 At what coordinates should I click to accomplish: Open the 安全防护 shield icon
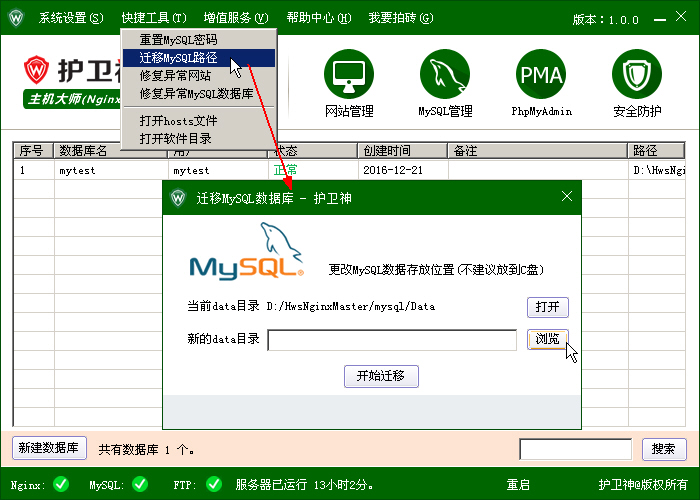(x=637, y=74)
